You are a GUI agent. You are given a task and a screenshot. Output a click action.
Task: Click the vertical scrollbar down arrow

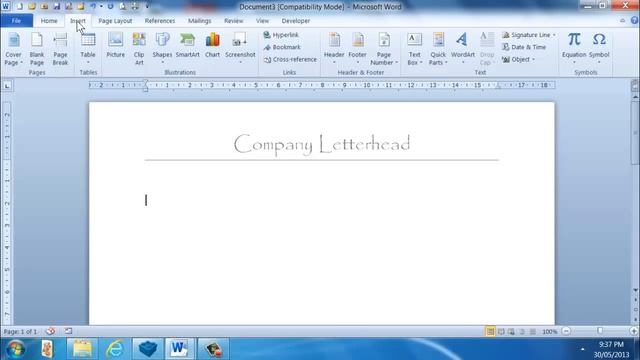[x=636, y=290]
